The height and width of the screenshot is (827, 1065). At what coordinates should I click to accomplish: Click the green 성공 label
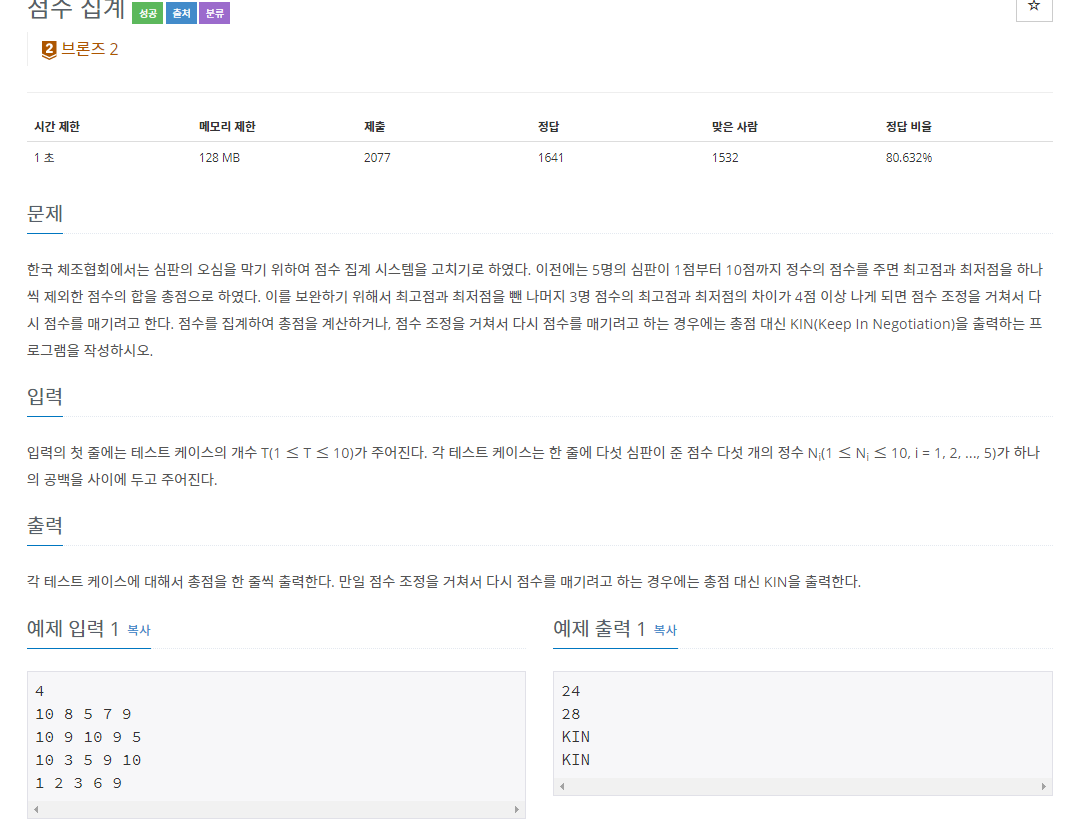[147, 13]
